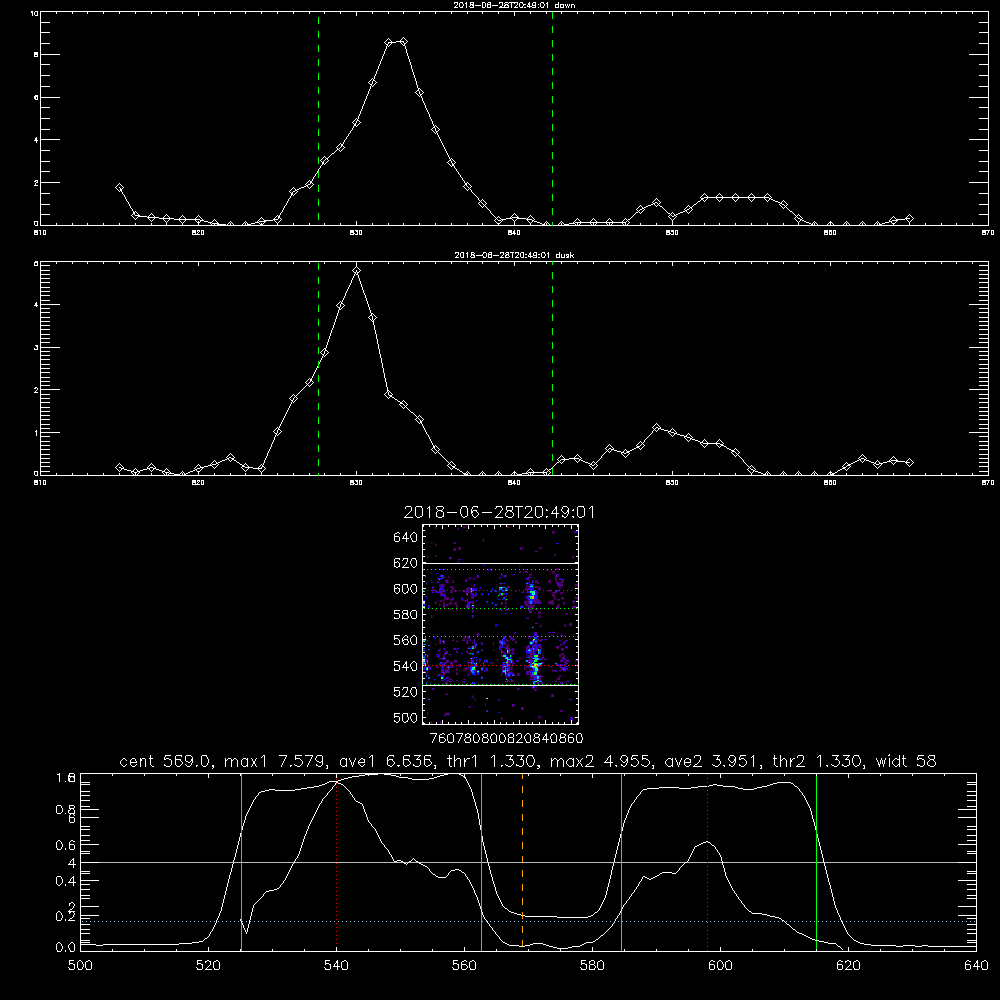Image resolution: width=1000 pixels, height=1000 pixels.
Task: Click the 0.6 y-axis label in bottom plot
Action: [x=66, y=845]
